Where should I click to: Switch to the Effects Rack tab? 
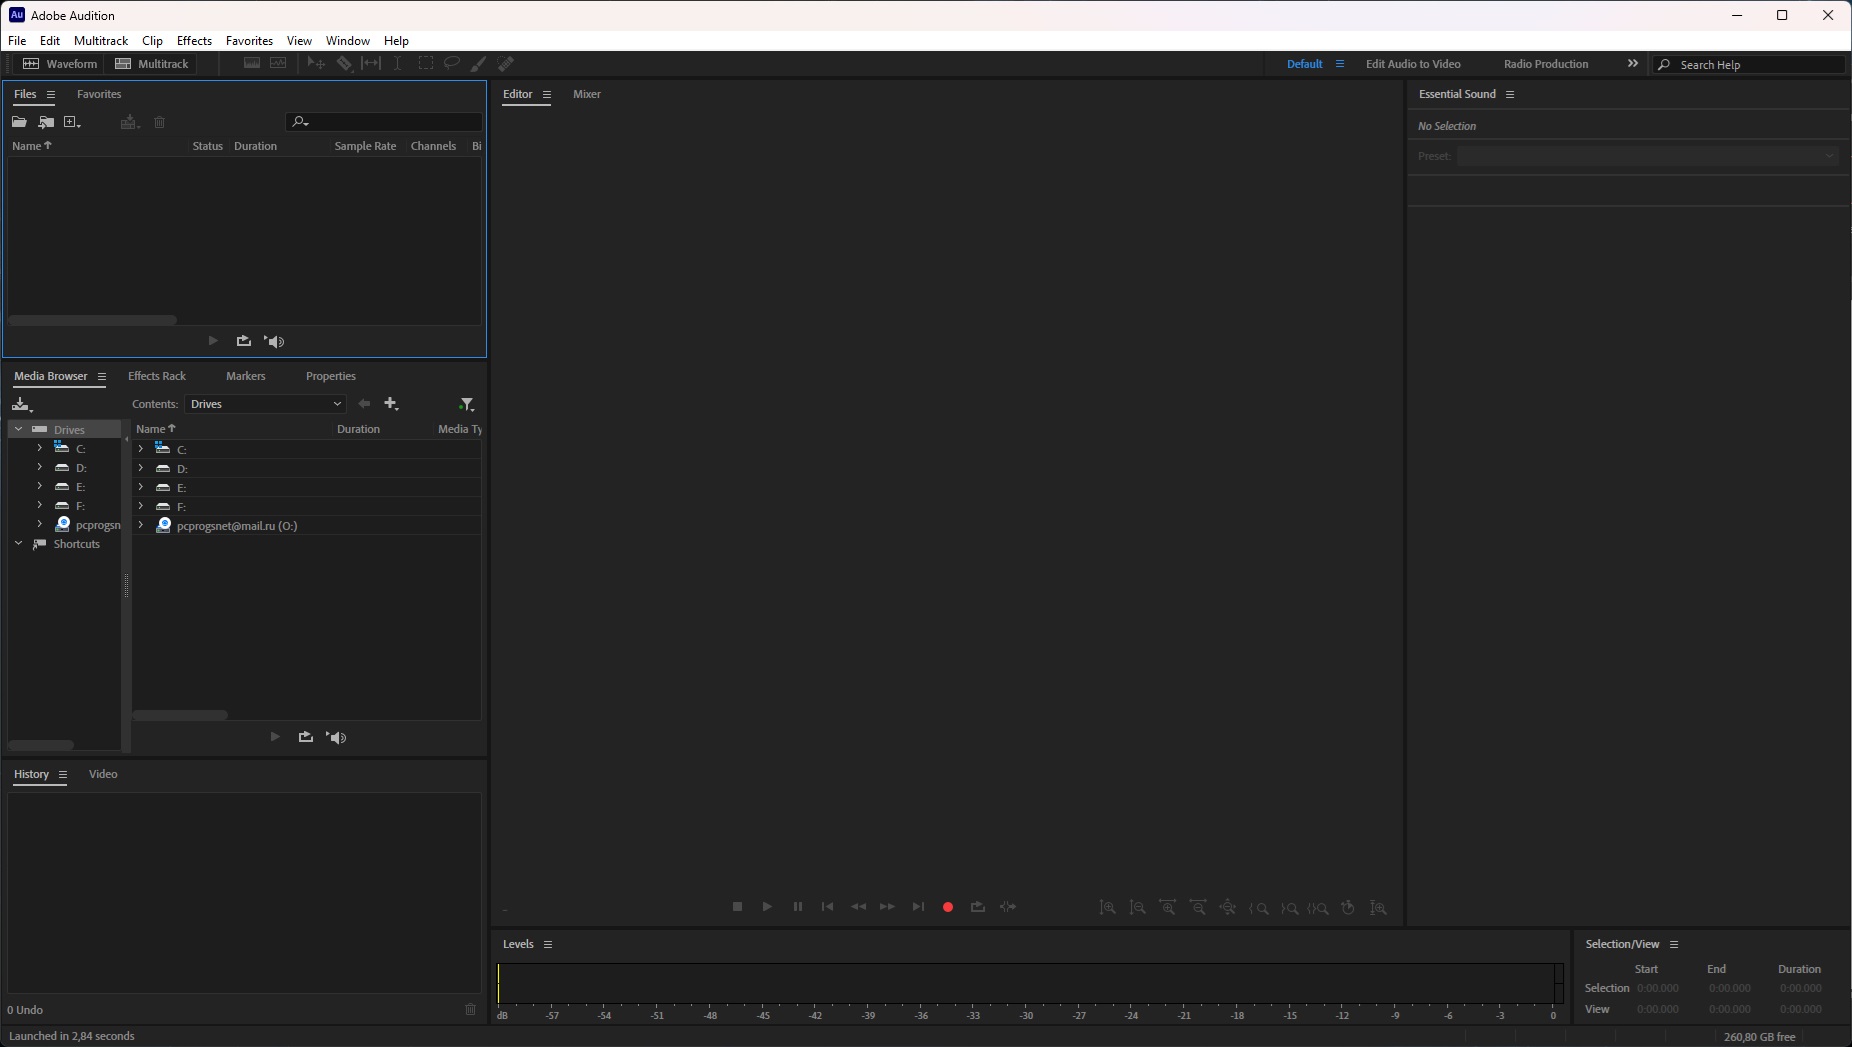(x=157, y=376)
